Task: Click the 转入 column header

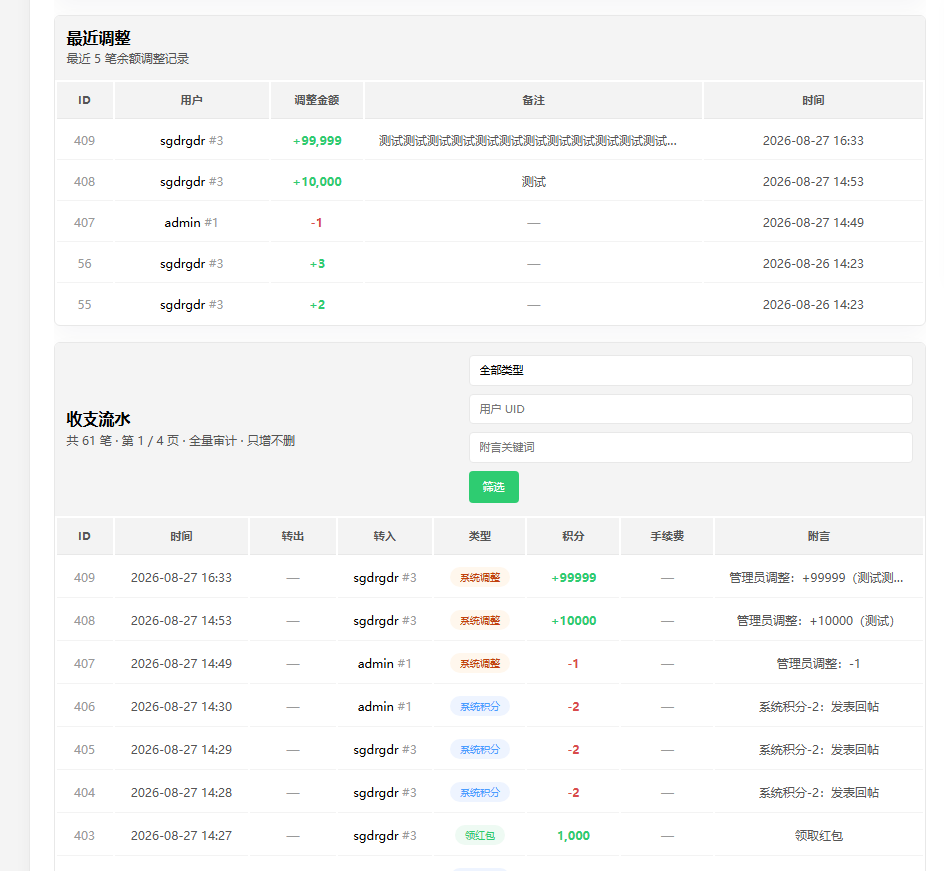Action: 385,536
